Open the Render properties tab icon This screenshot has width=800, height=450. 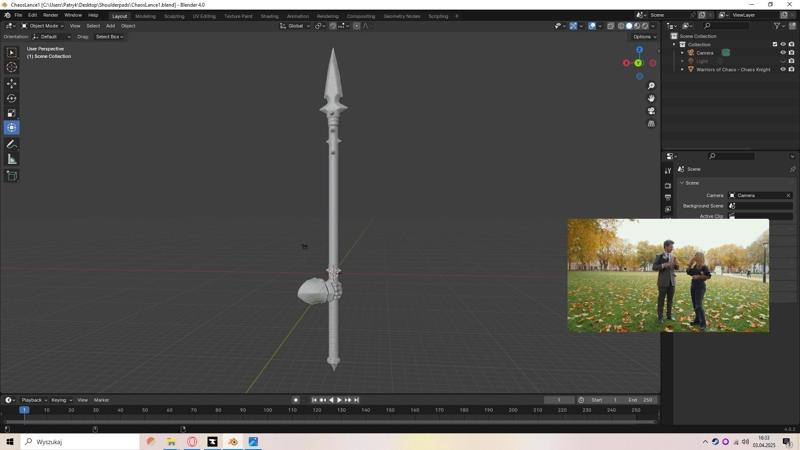coord(668,186)
